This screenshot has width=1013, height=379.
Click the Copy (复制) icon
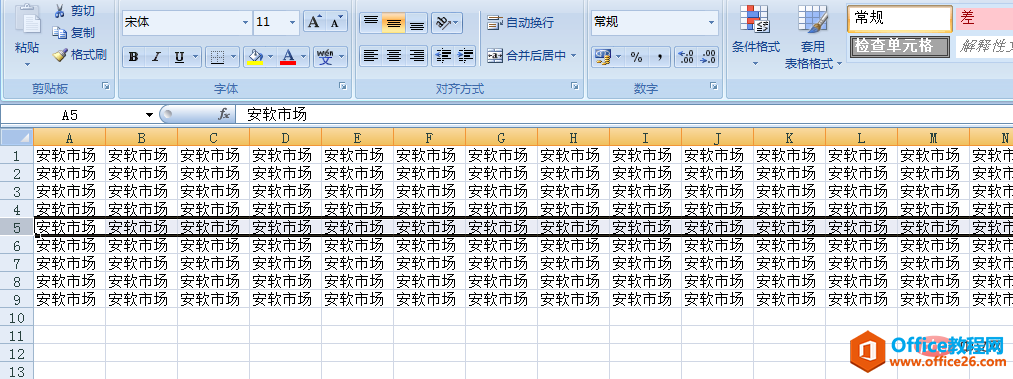(59, 33)
